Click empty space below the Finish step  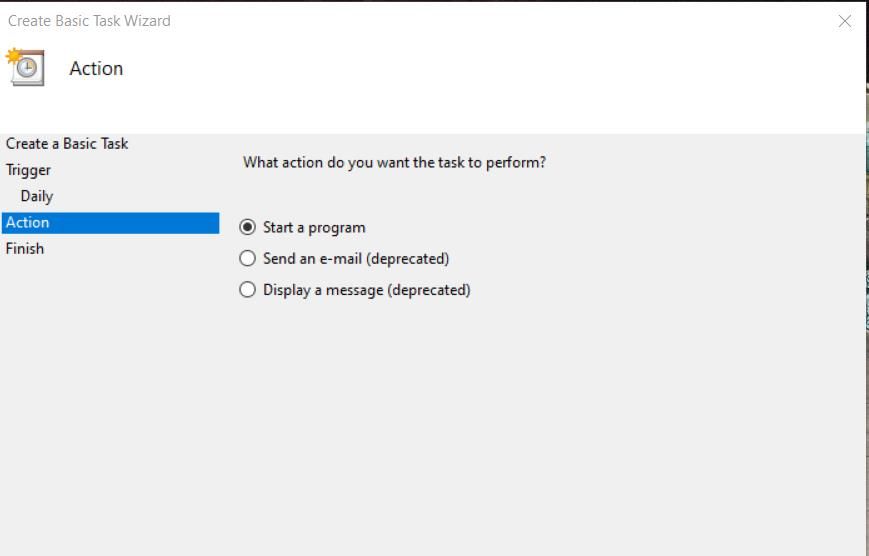click(110, 400)
